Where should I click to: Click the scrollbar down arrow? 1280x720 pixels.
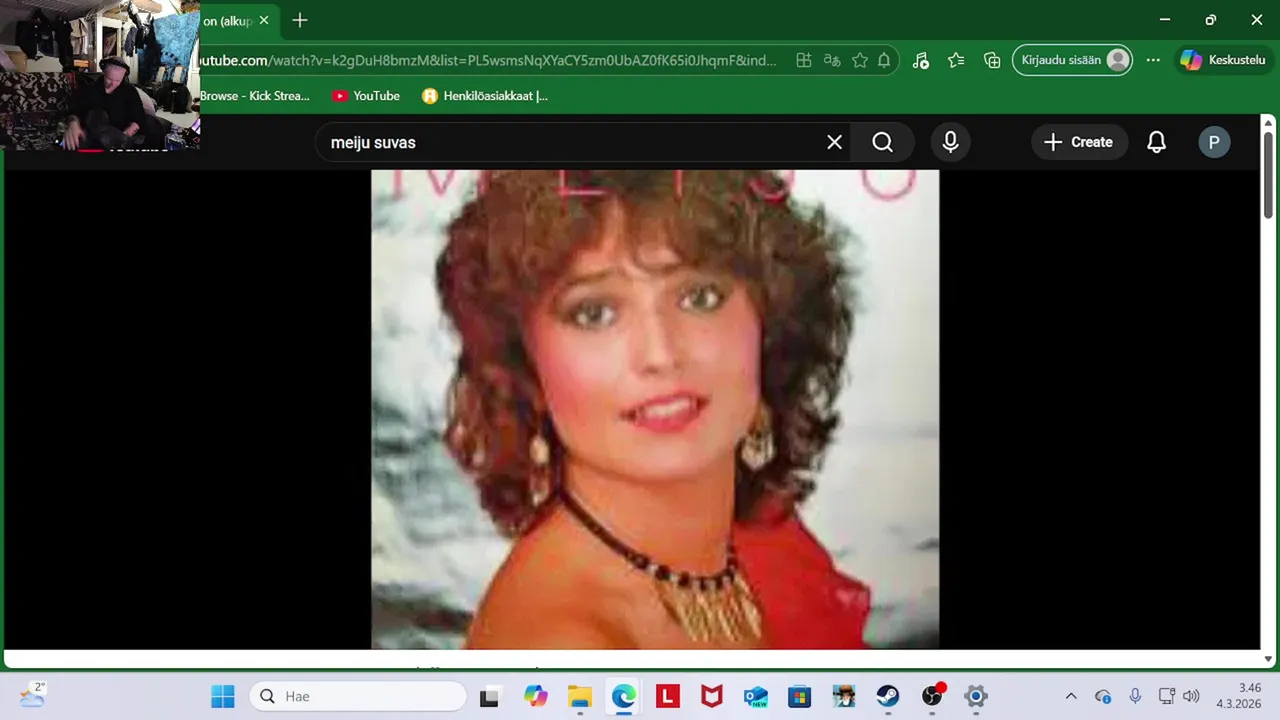pos(1268,659)
